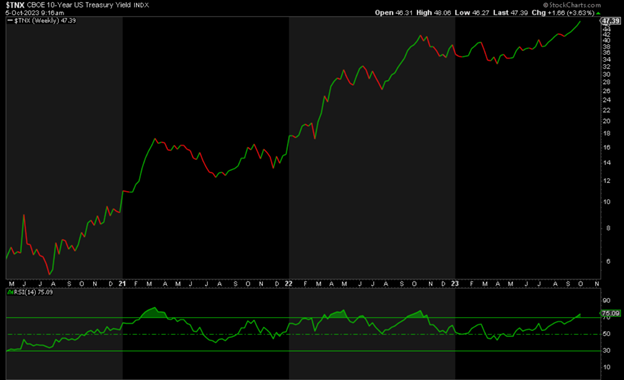Click the 'RSI(14) 75.09' legend text
Viewport: 624px width, 380px height.
pos(33,292)
